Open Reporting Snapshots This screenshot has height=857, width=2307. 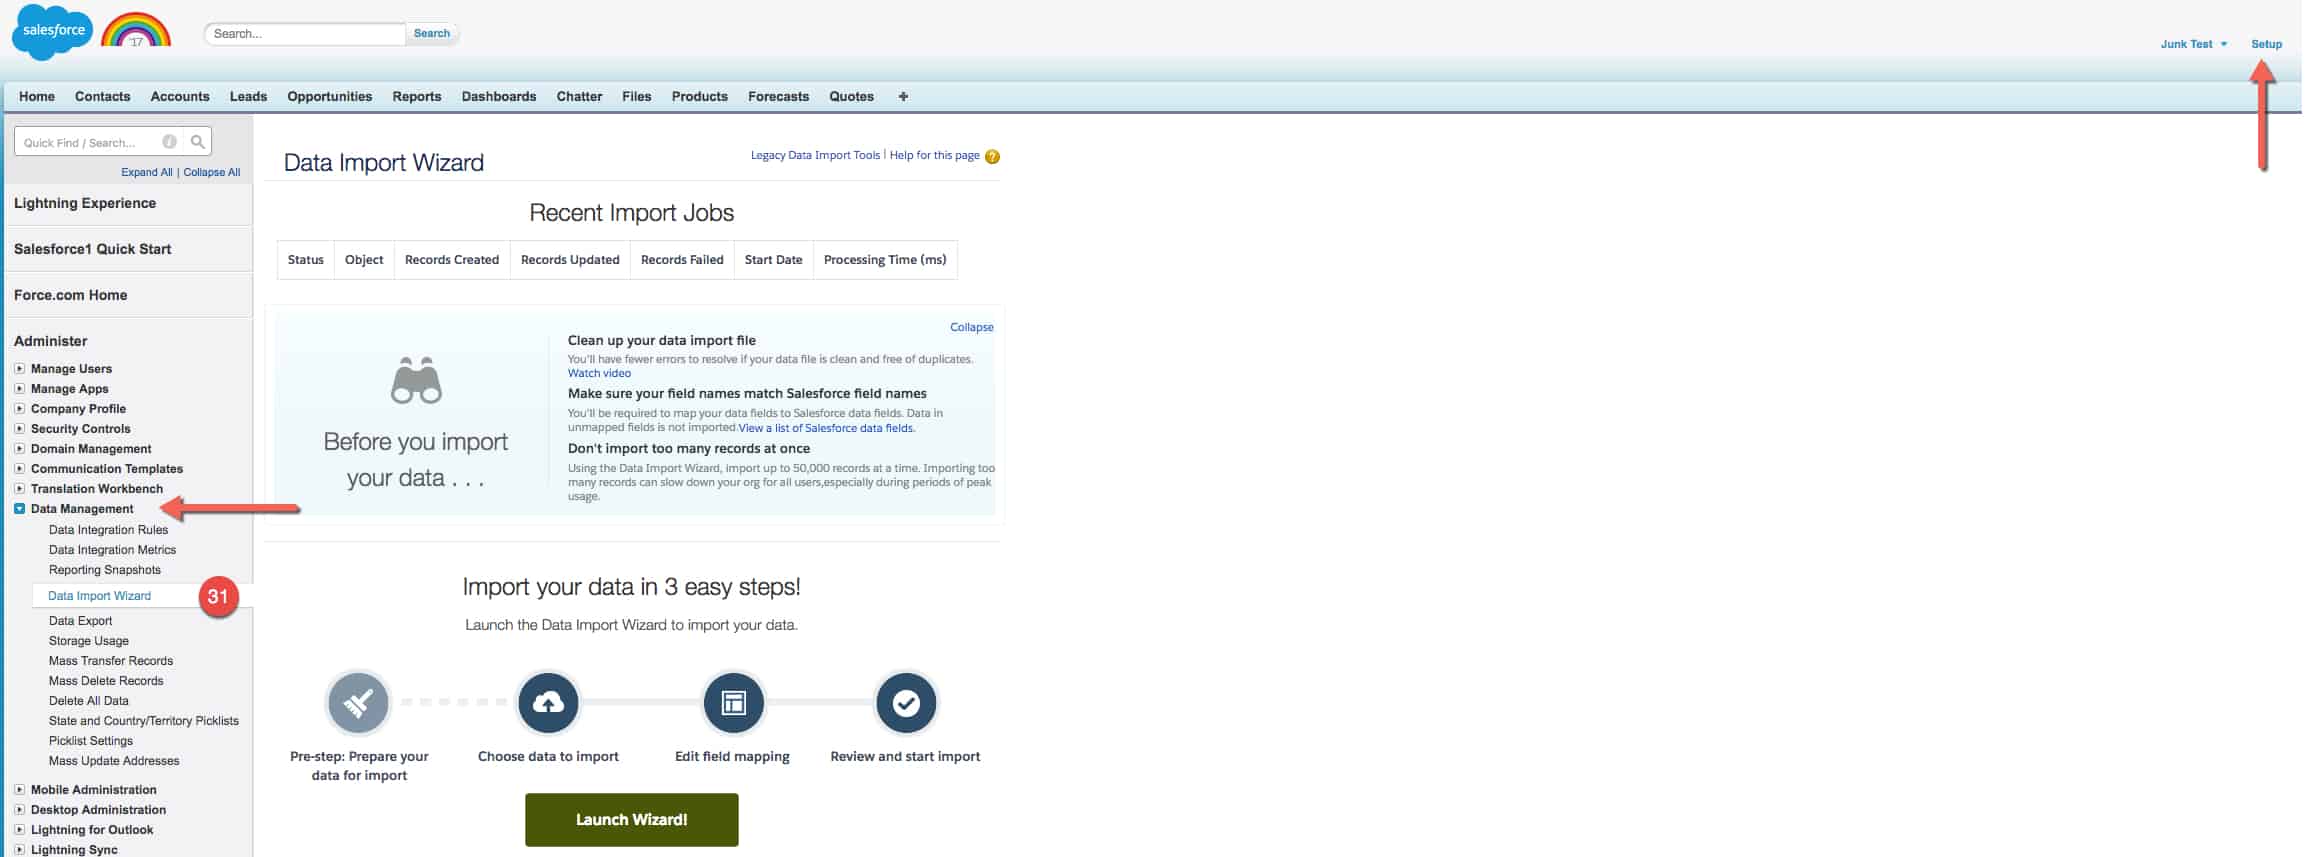click(105, 570)
